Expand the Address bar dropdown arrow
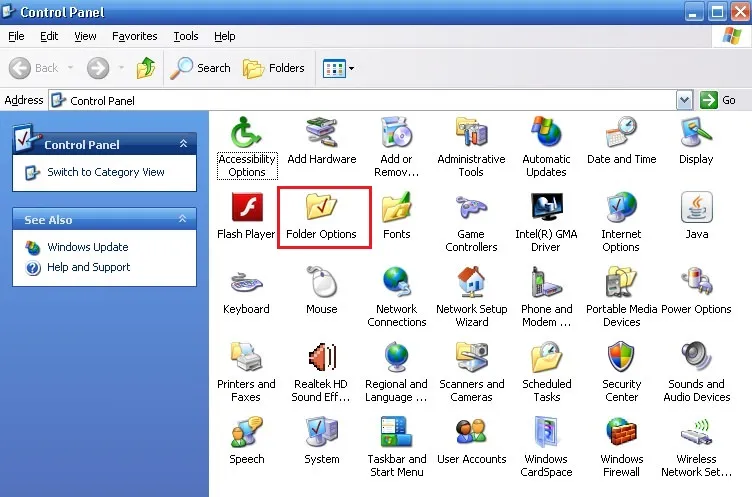This screenshot has width=752, height=497. [684, 100]
